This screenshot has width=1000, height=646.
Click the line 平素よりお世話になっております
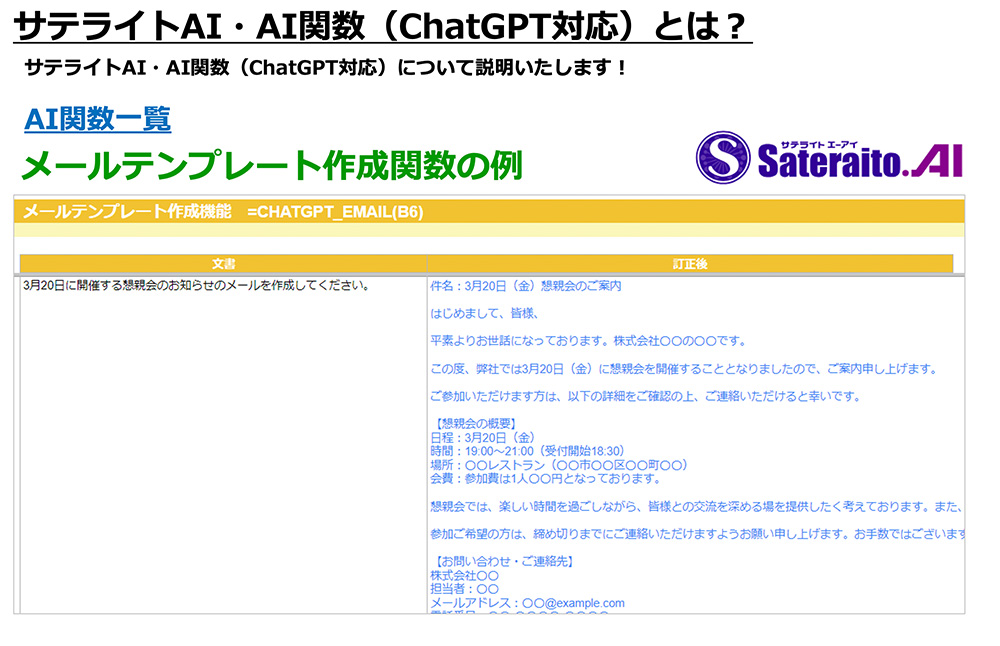(x=588, y=341)
